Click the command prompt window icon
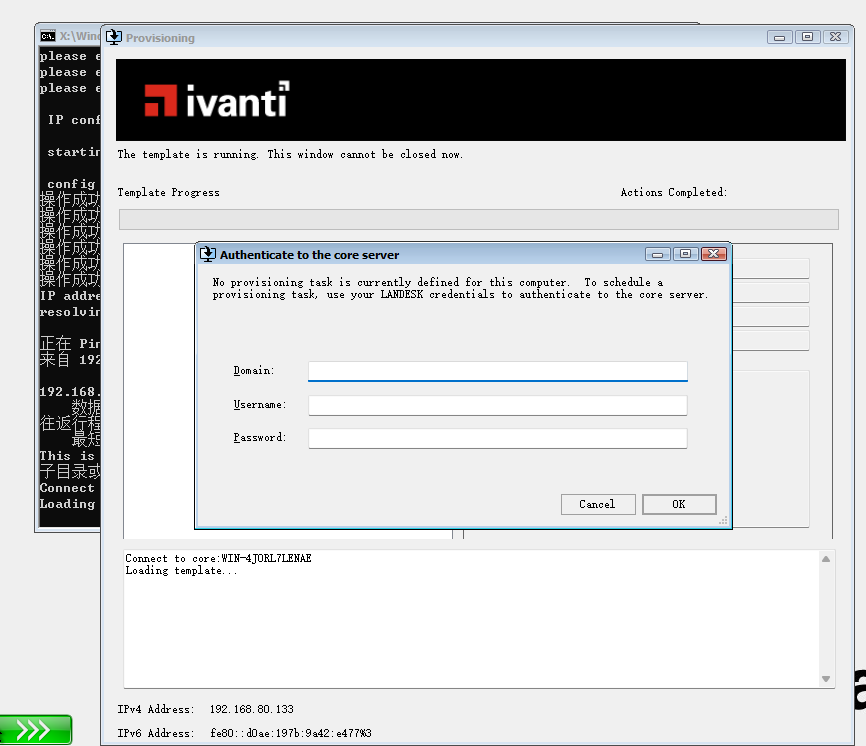The height and width of the screenshot is (746, 866). (47, 36)
